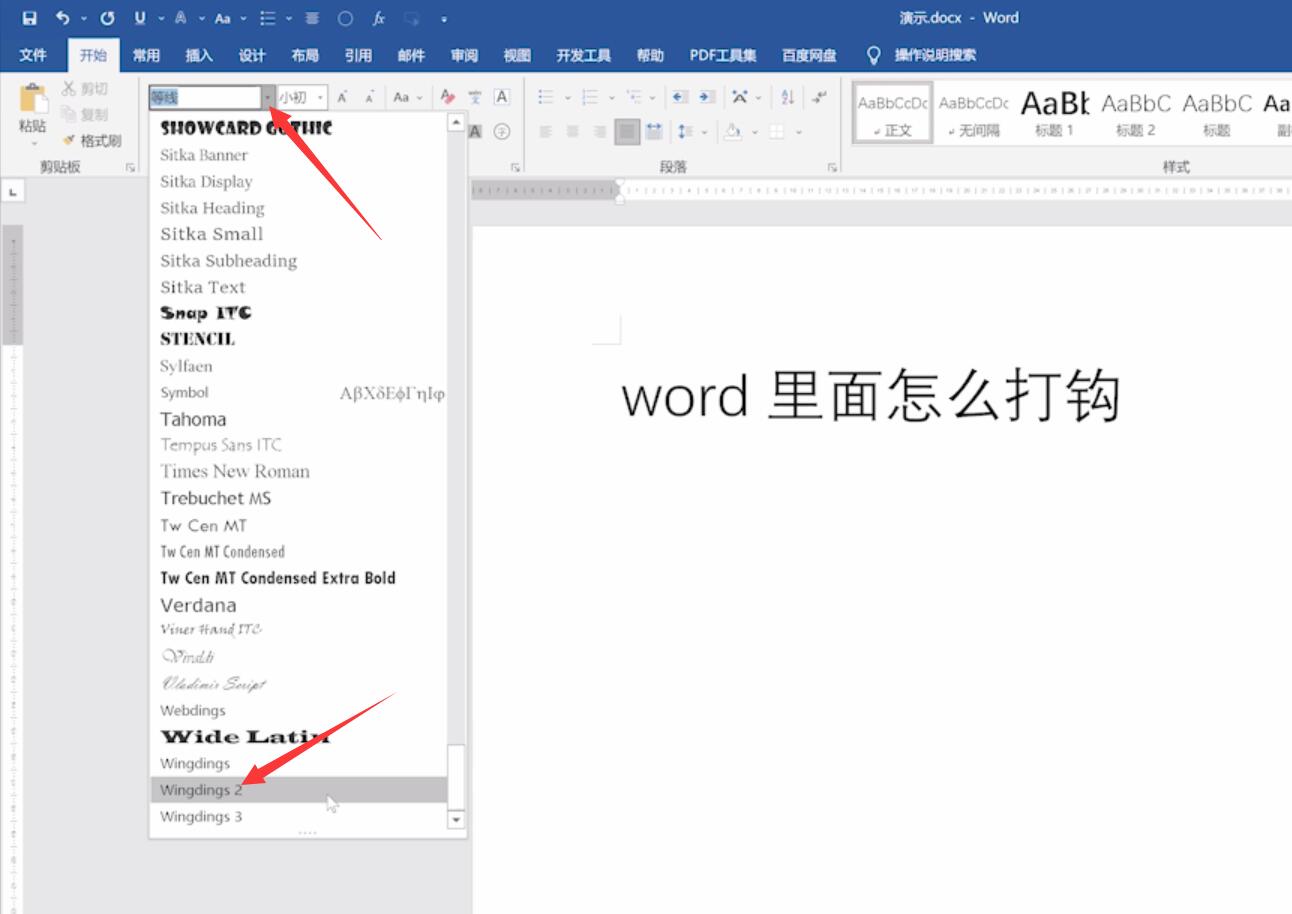Click the shading paint bucket icon
Image resolution: width=1292 pixels, height=914 pixels.
click(x=732, y=131)
